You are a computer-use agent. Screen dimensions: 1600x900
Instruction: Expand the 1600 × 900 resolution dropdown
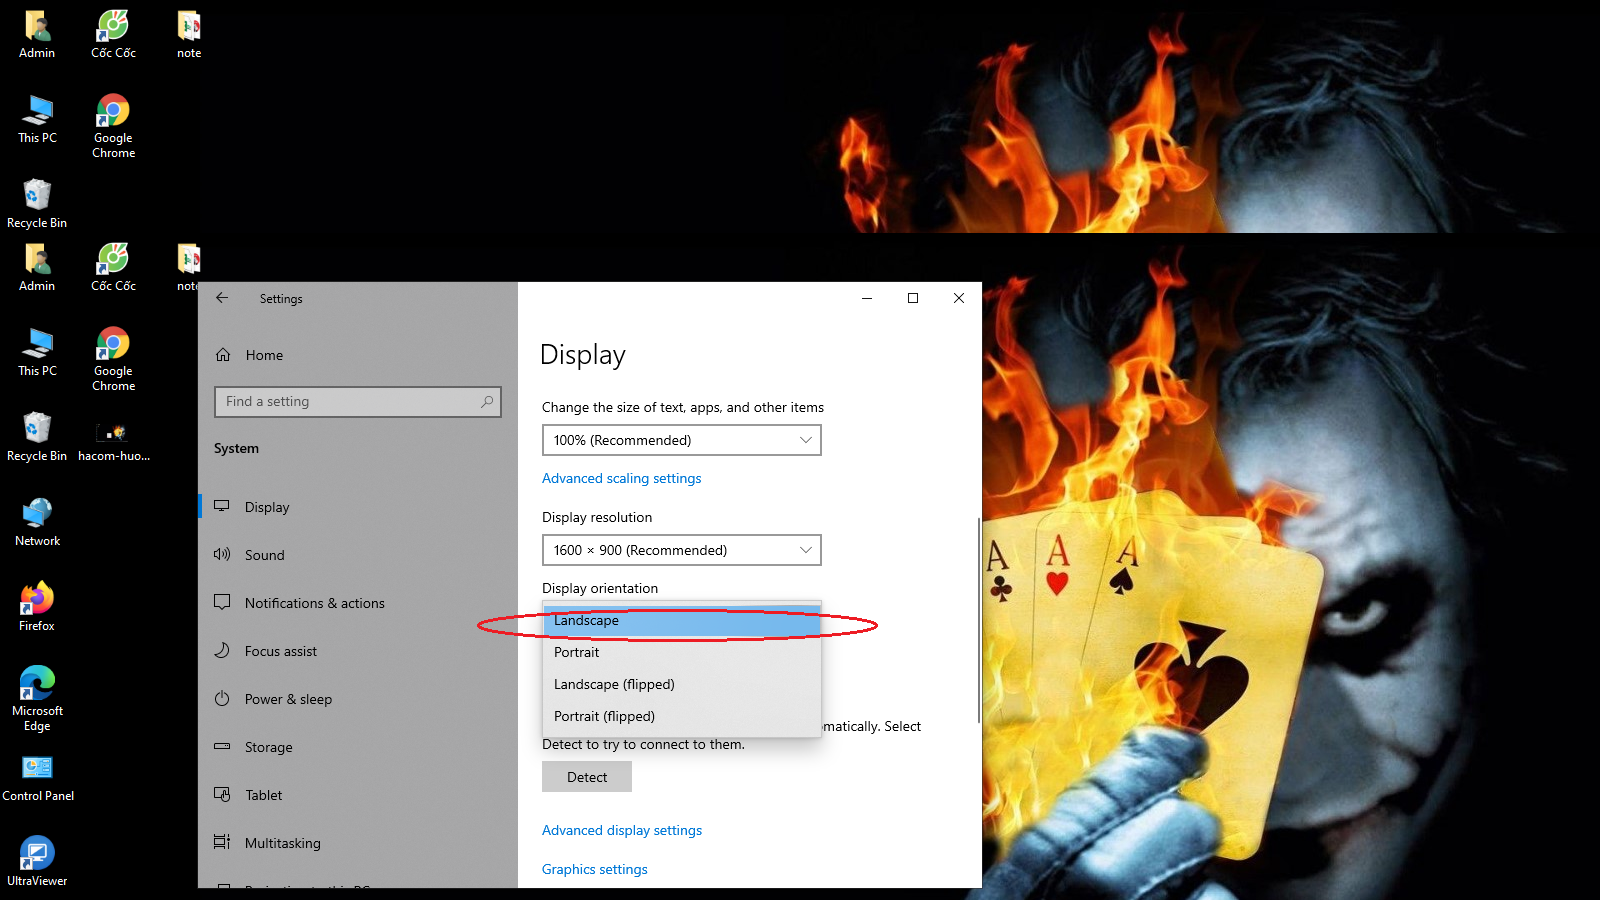click(x=681, y=550)
